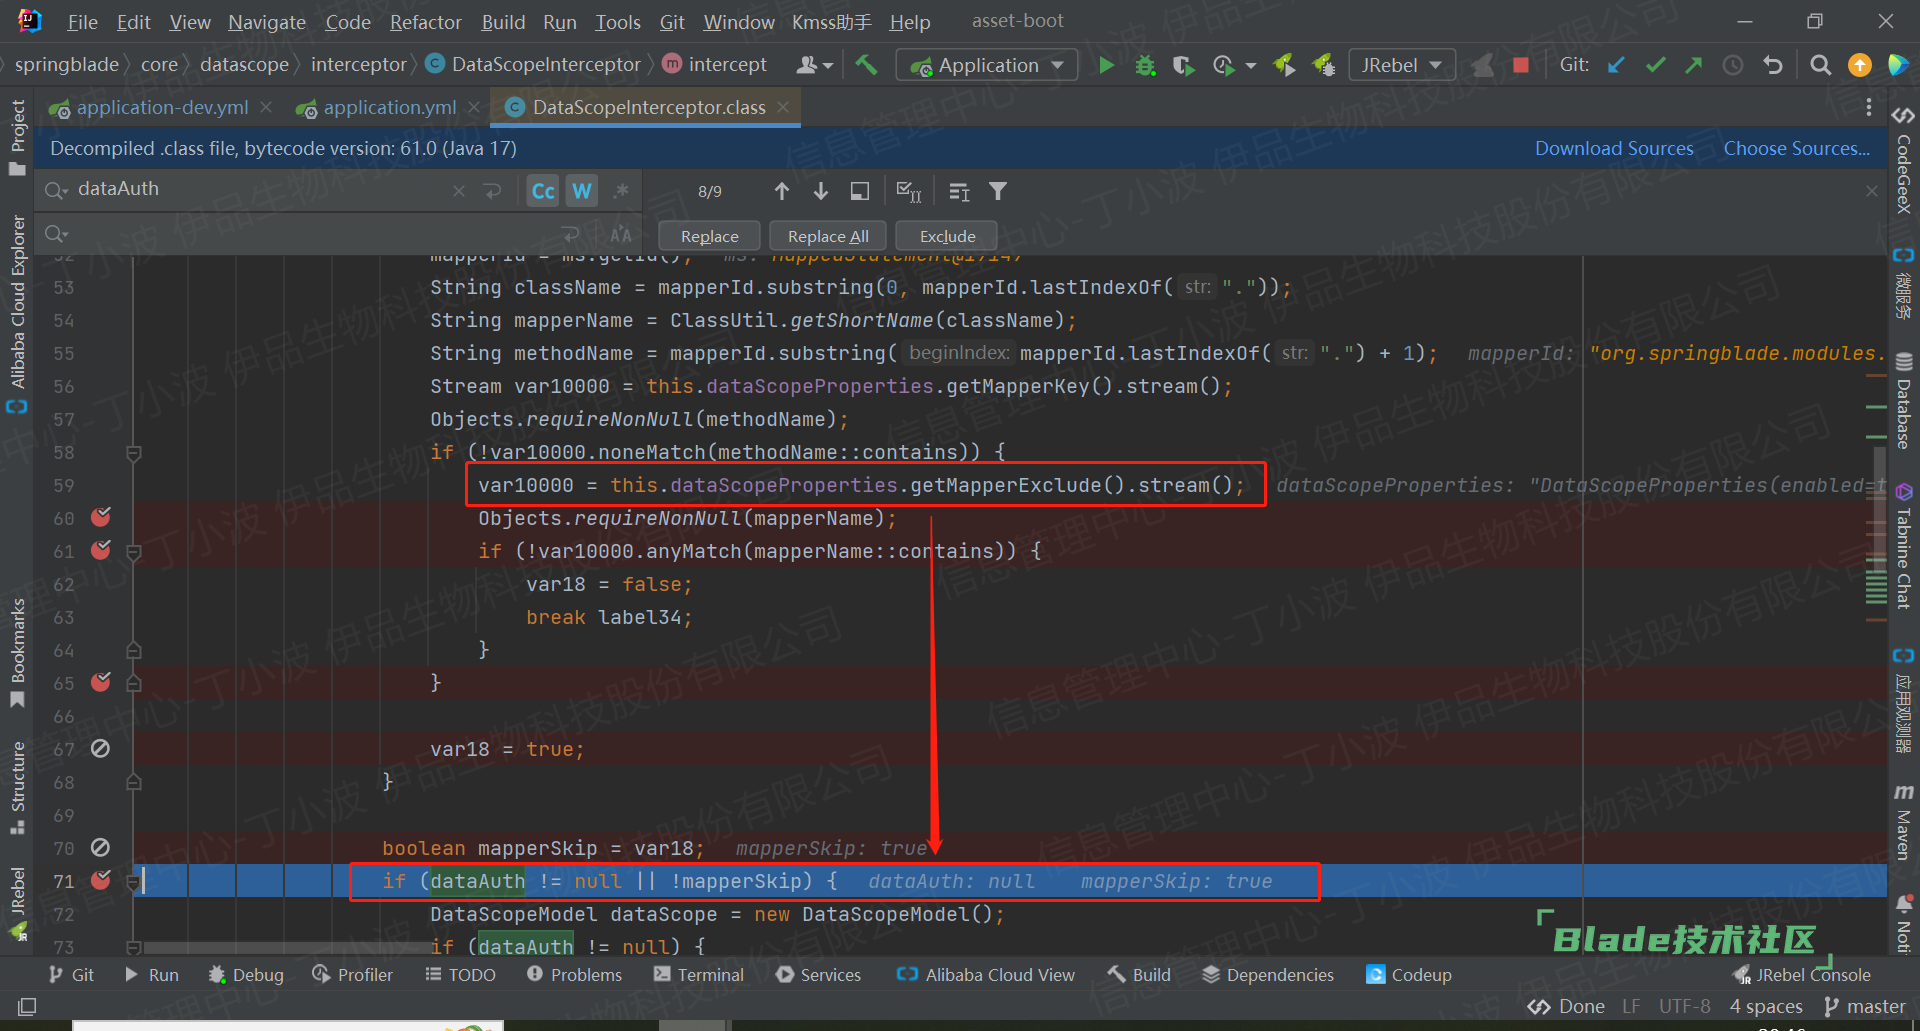Toggle Match Case Cc option
Image resolution: width=1920 pixels, height=1031 pixels.
[543, 191]
